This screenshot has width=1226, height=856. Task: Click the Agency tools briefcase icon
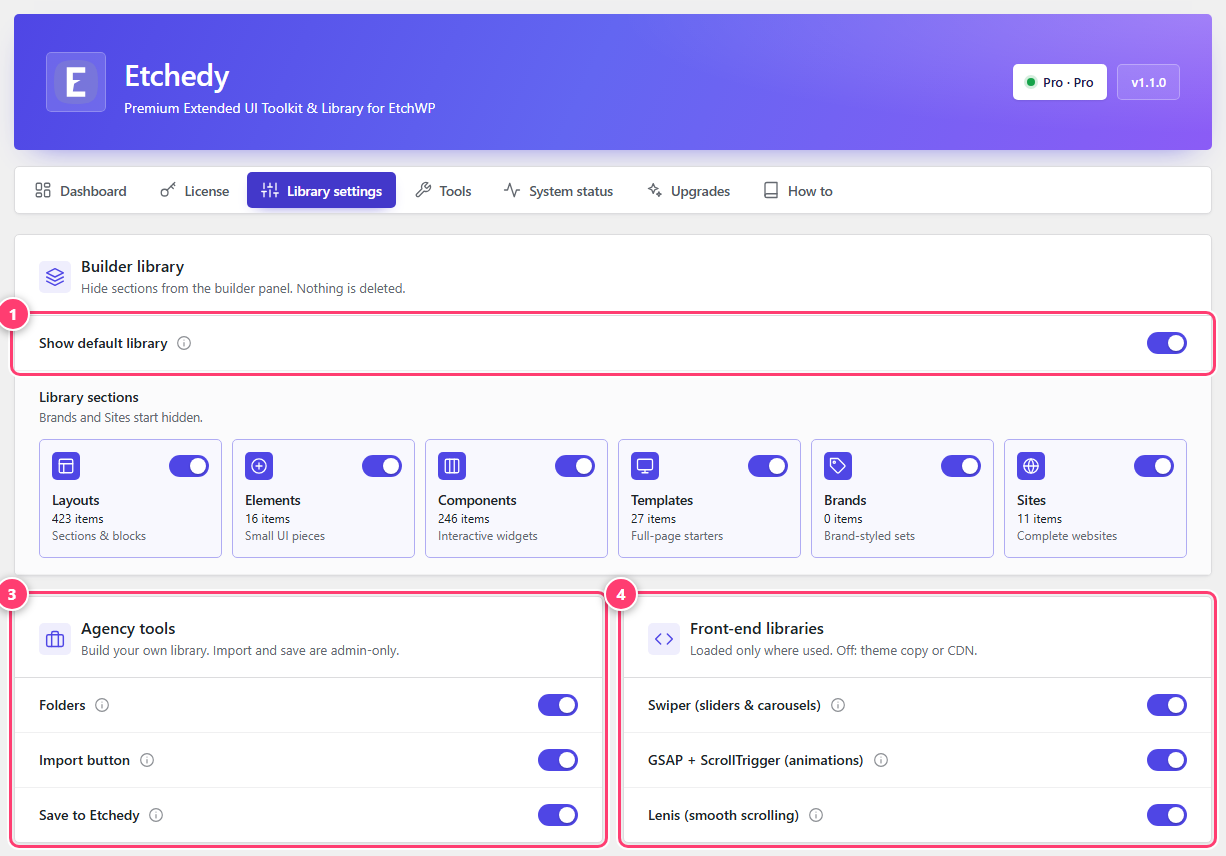55,639
